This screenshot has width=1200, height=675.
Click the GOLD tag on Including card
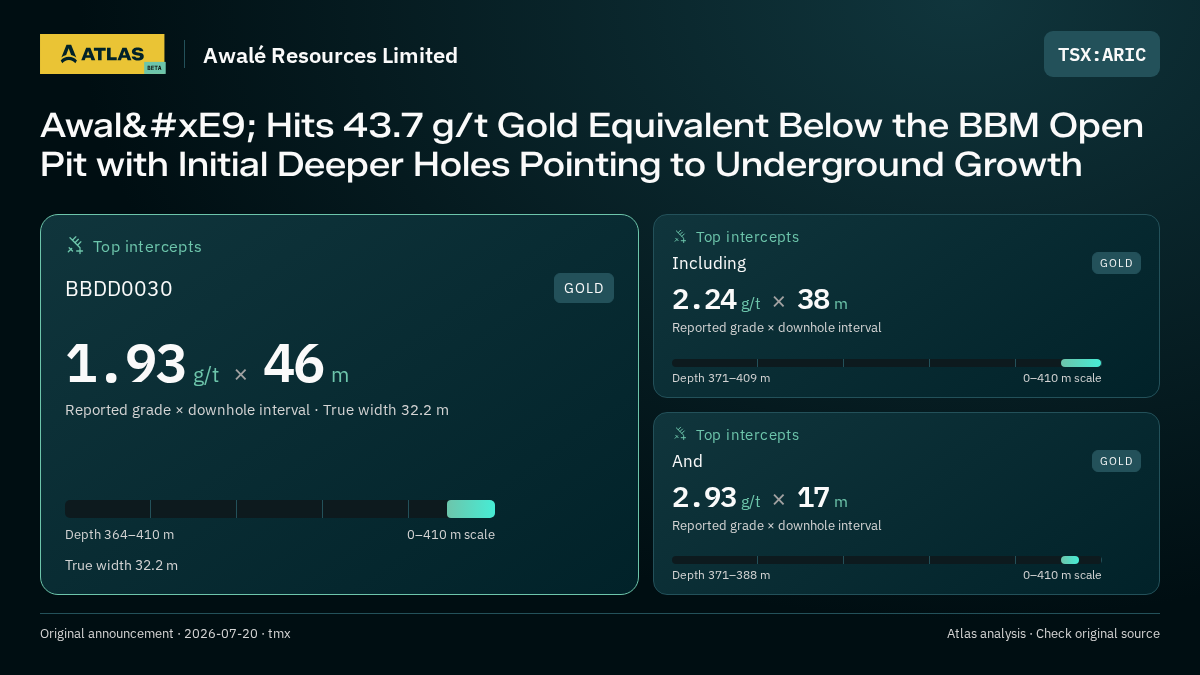[1116, 263]
